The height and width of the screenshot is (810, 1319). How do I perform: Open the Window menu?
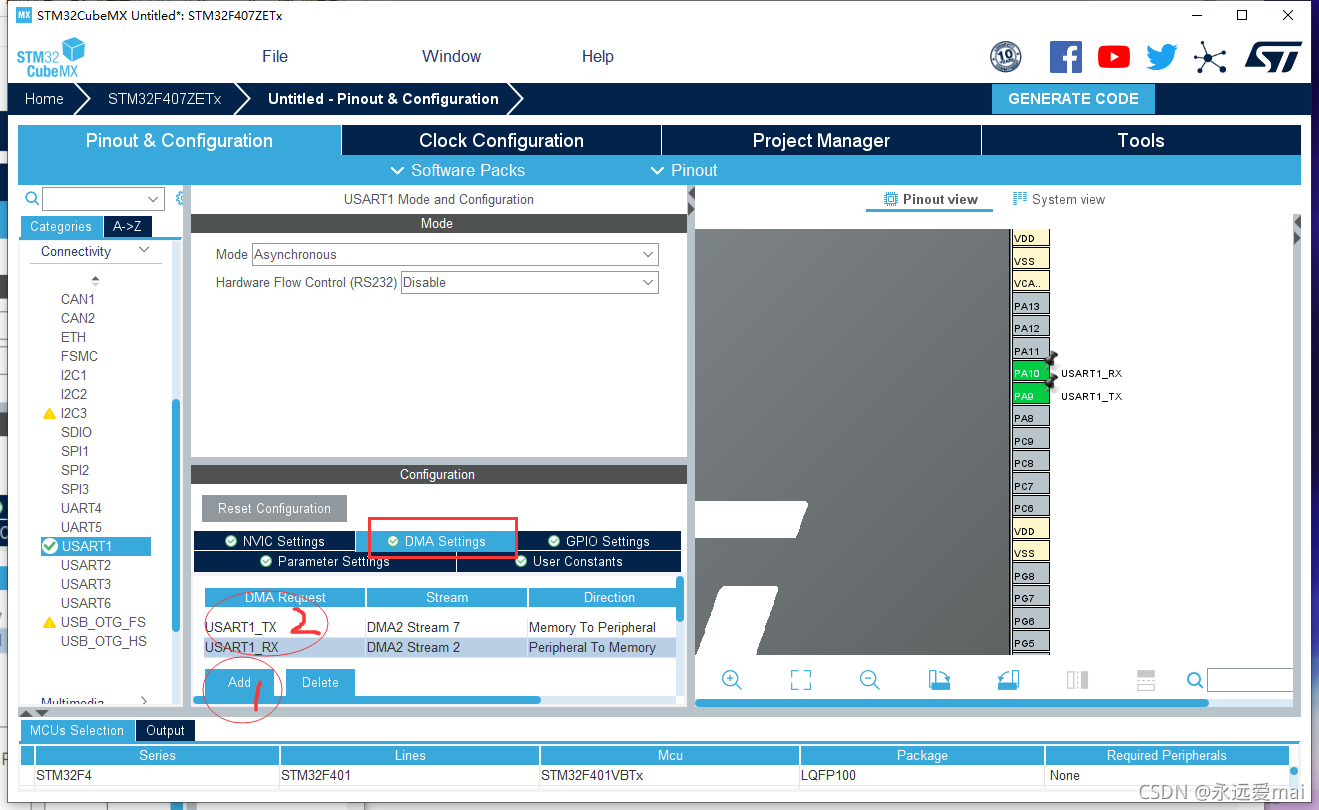tap(451, 56)
